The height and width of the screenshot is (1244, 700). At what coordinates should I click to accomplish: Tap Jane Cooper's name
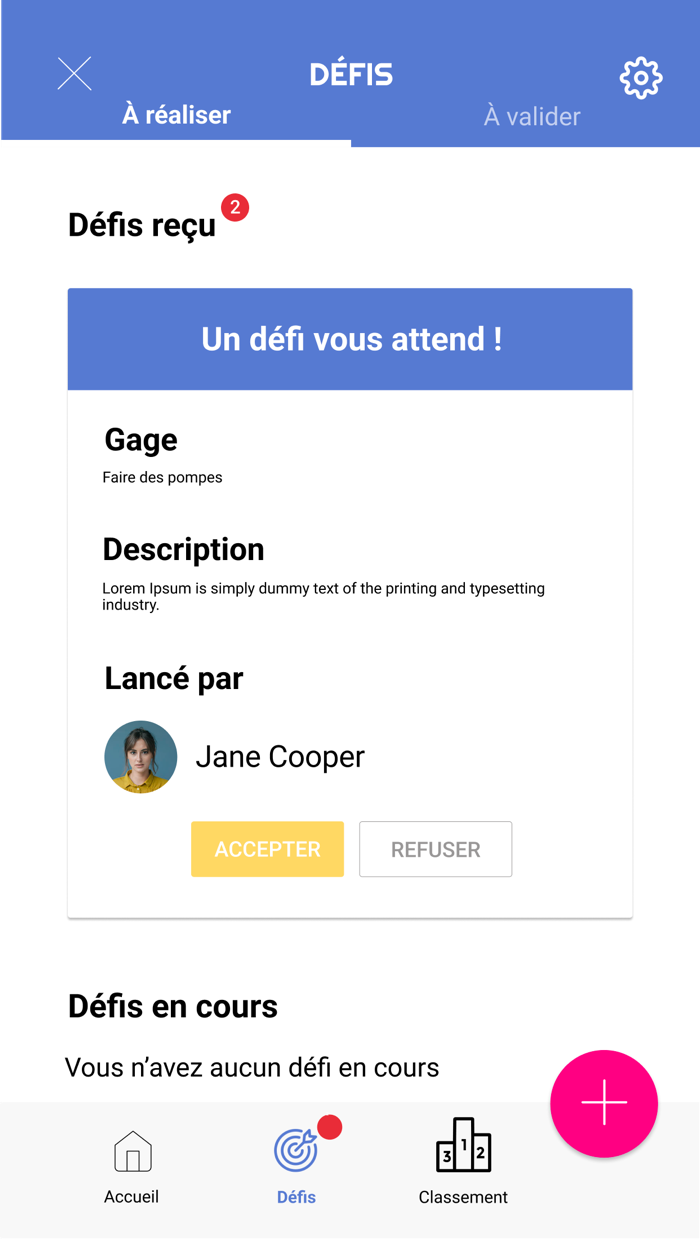[x=280, y=757]
